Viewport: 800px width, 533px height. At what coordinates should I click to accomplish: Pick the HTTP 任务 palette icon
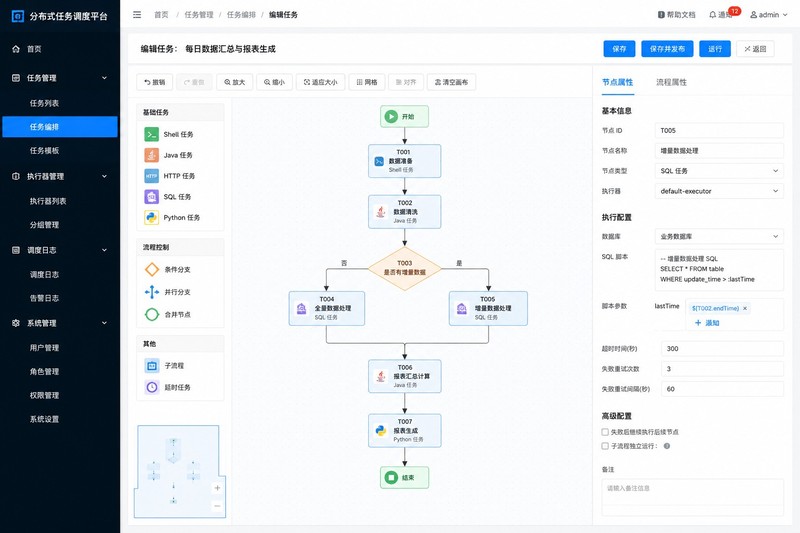pyautogui.click(x=152, y=176)
